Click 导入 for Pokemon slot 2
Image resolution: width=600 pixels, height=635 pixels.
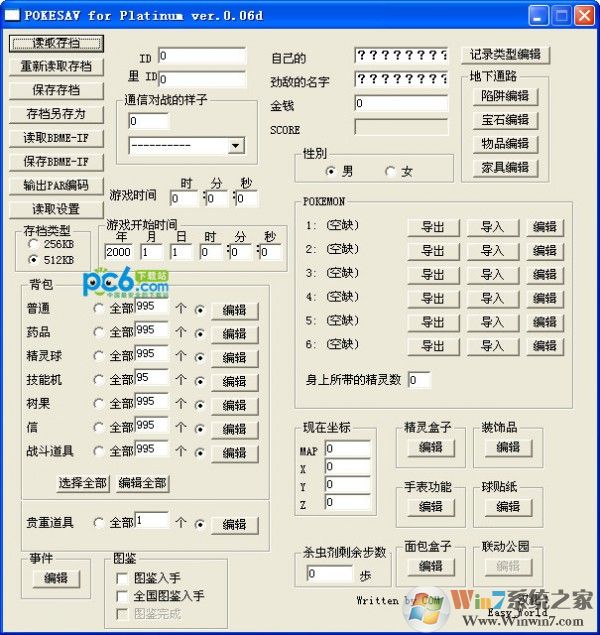pos(493,251)
